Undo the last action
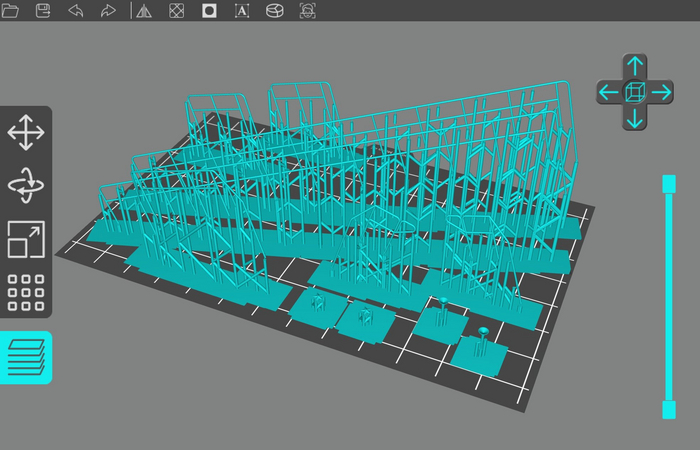 coord(76,11)
